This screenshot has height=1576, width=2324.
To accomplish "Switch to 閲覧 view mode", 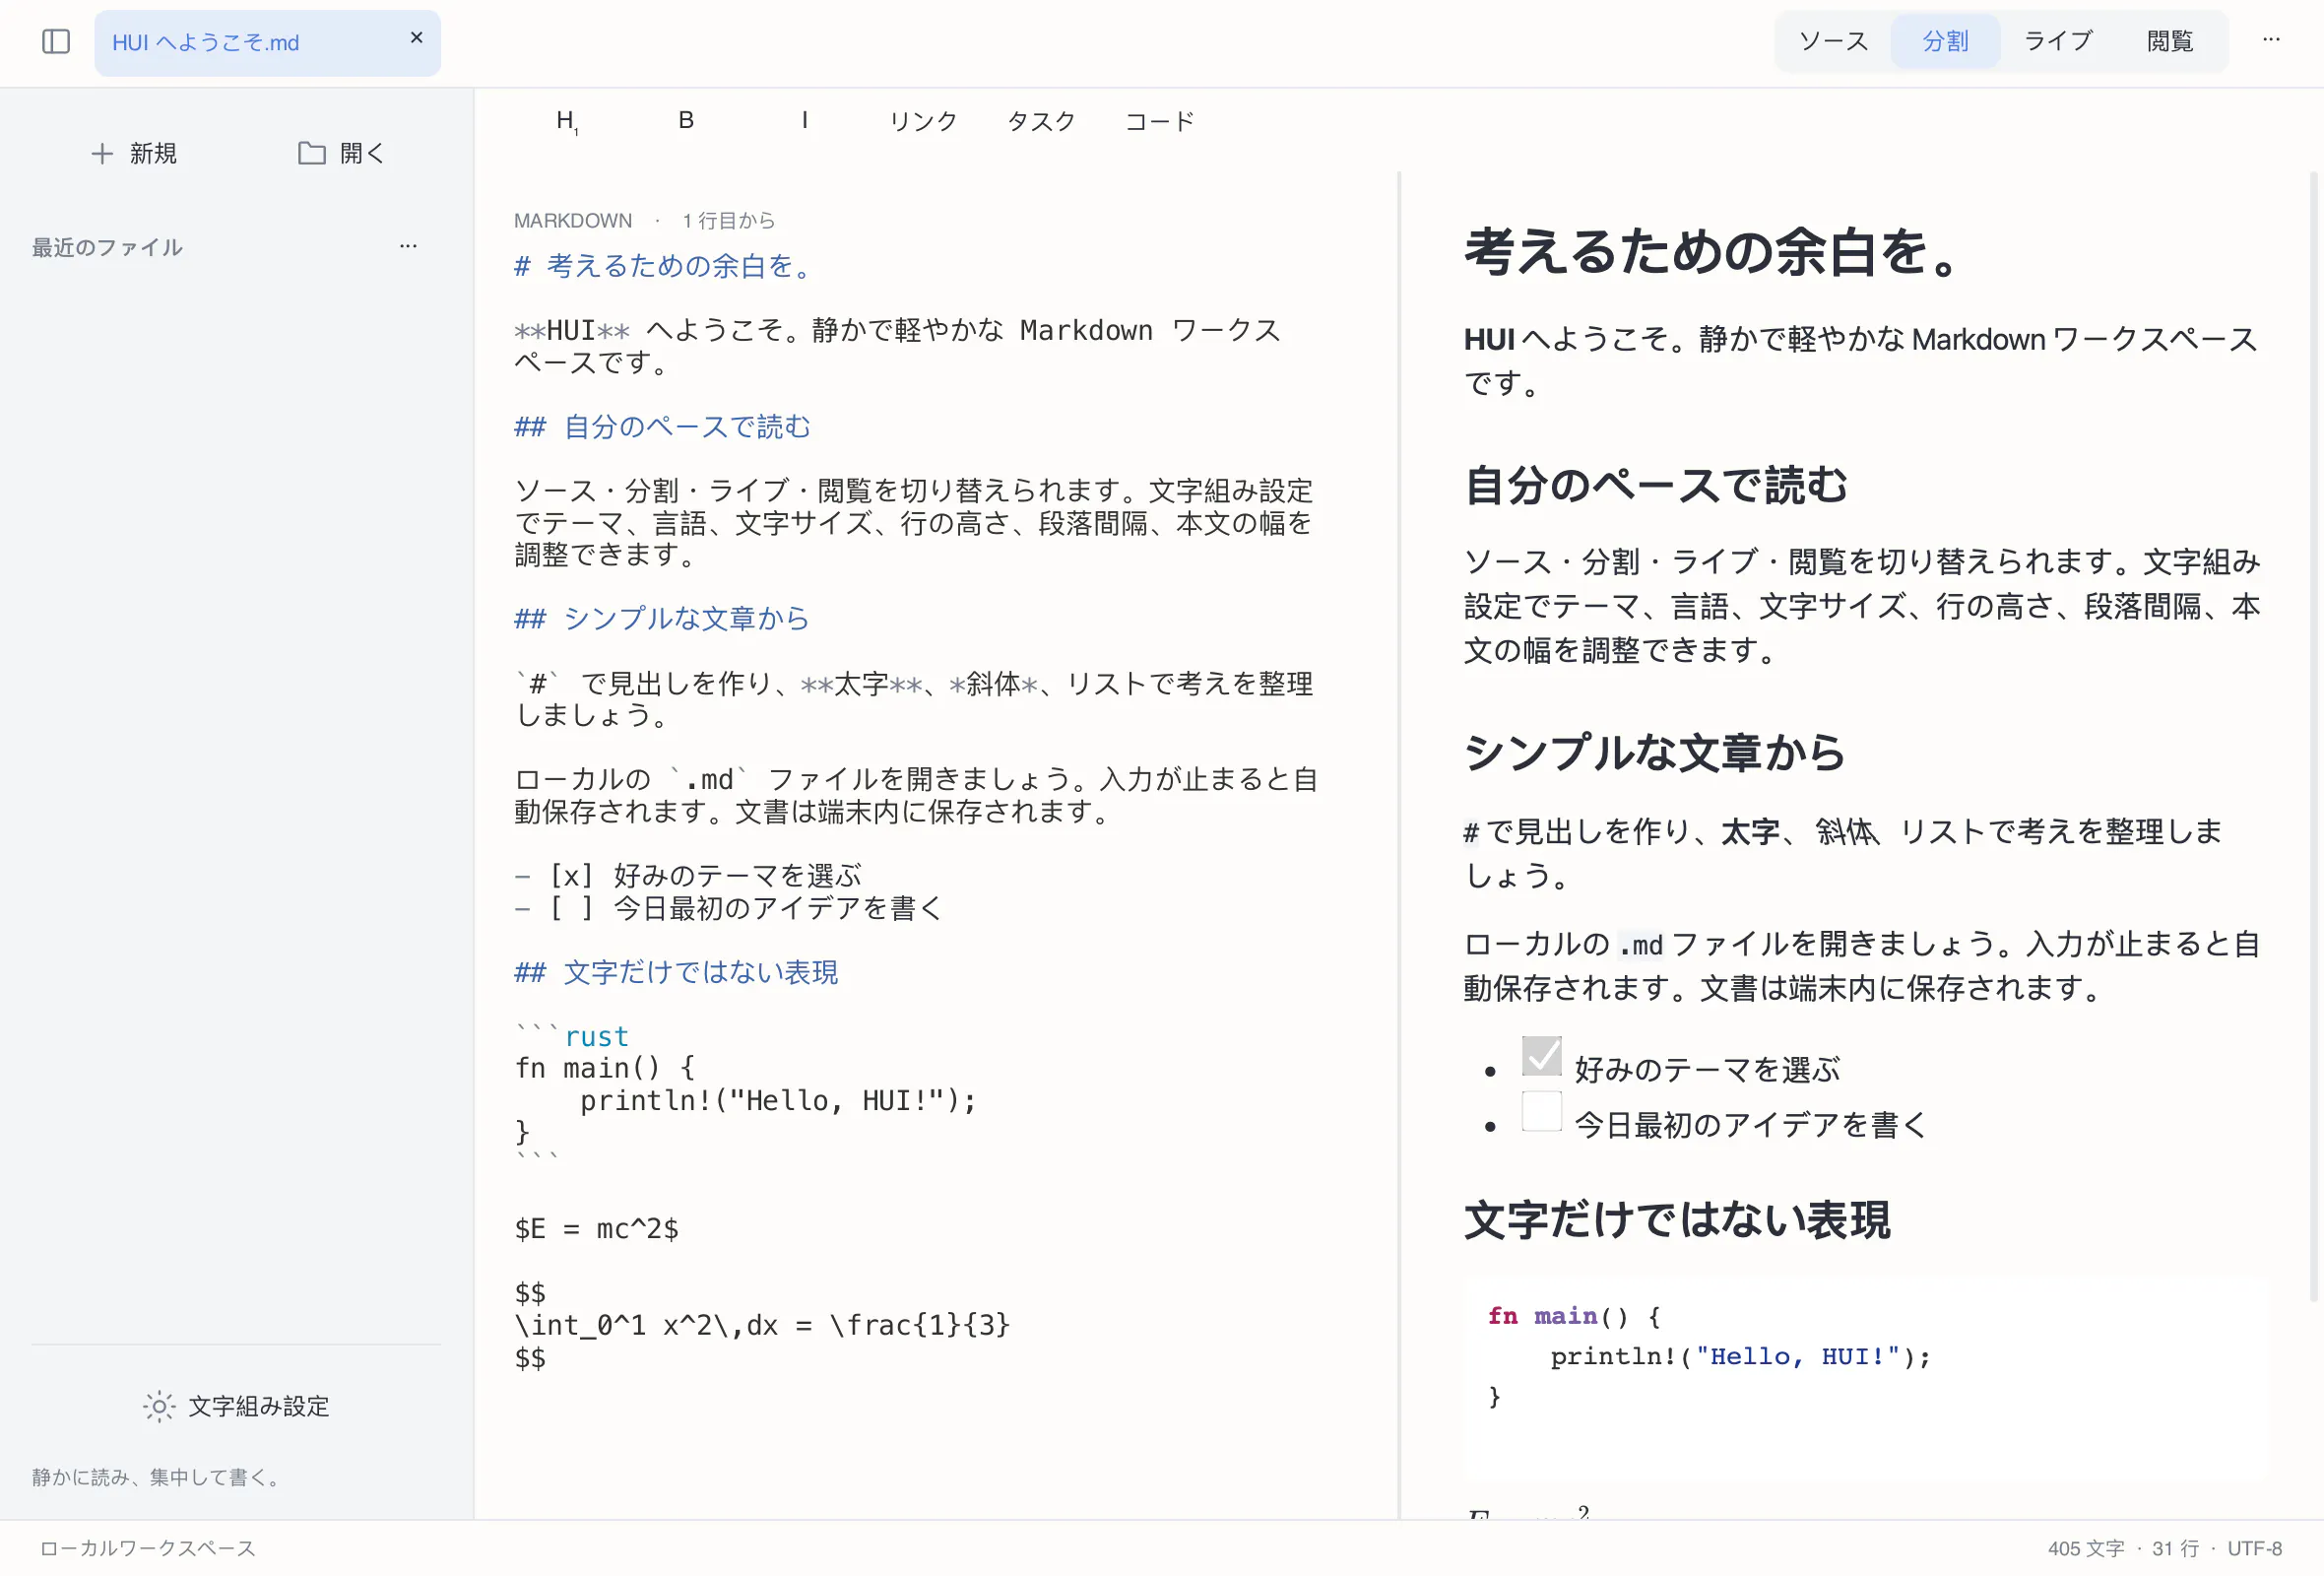I will [2170, 41].
